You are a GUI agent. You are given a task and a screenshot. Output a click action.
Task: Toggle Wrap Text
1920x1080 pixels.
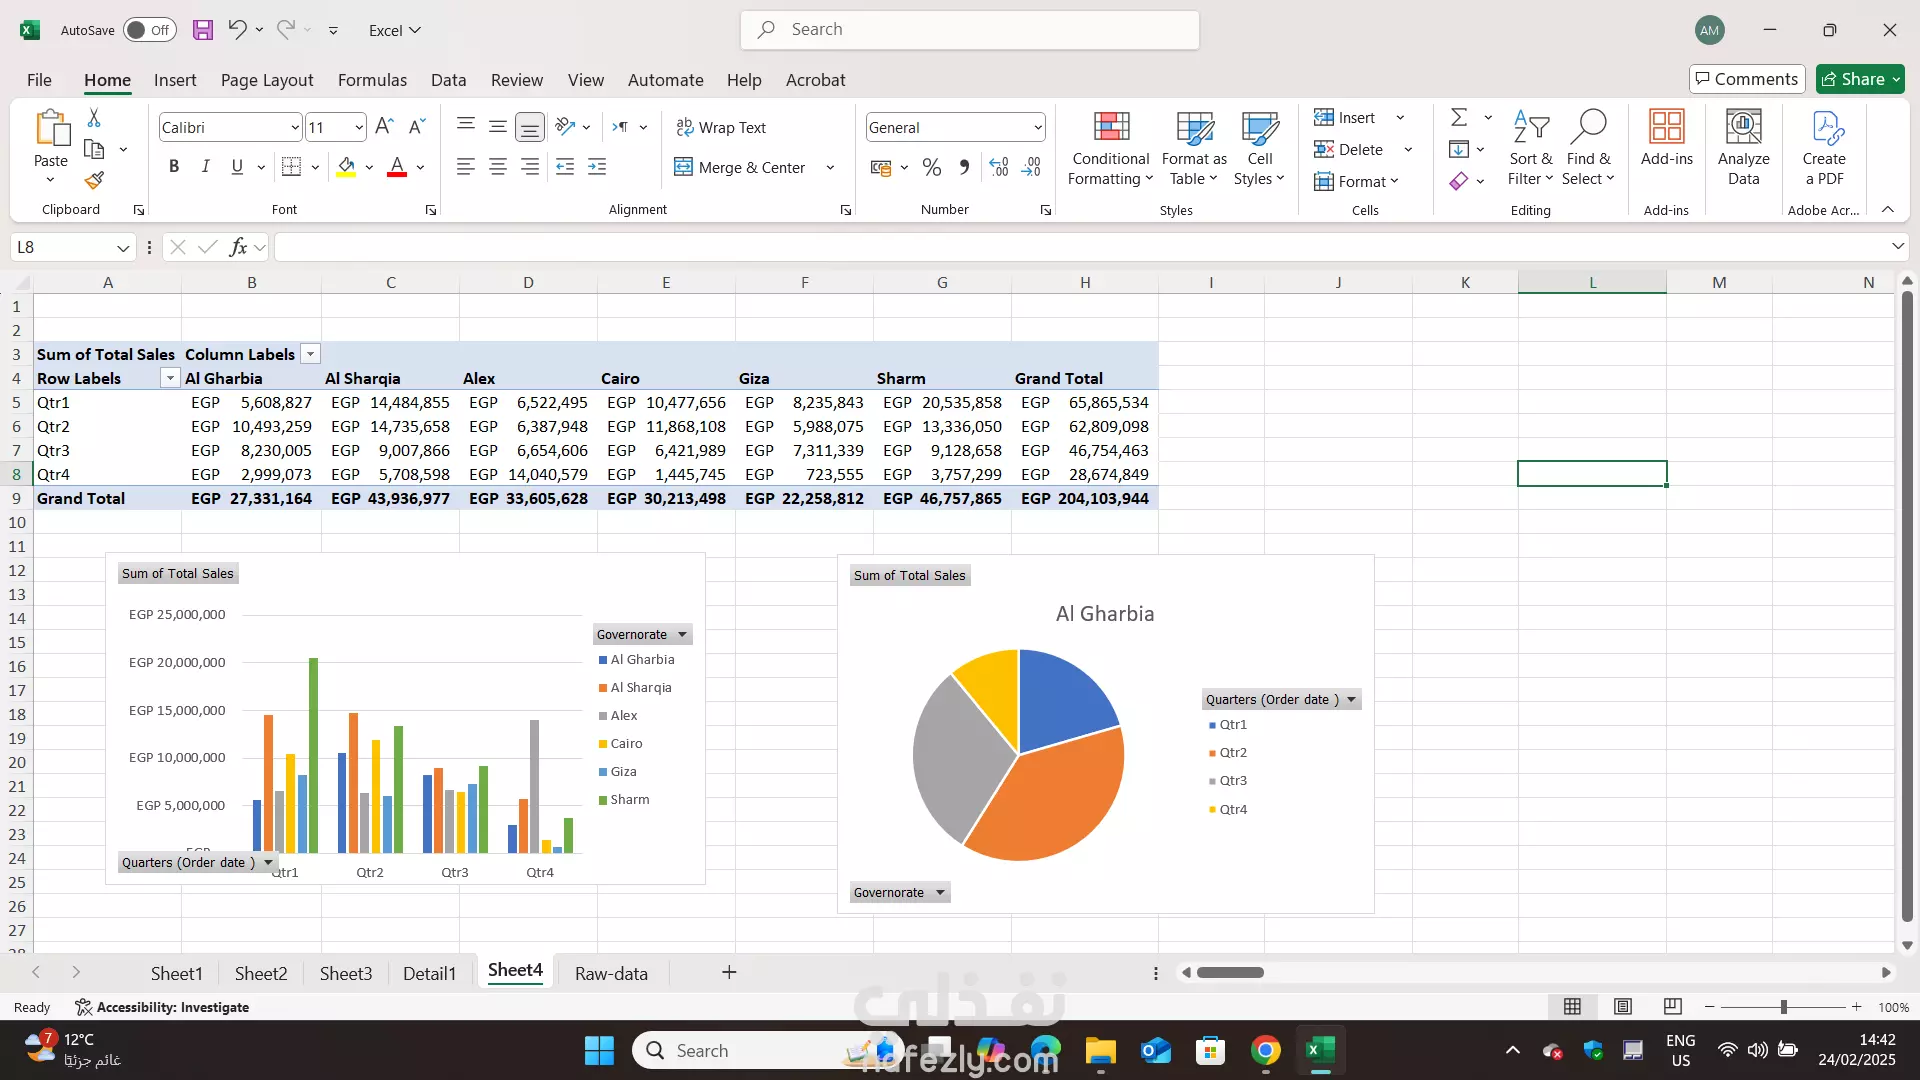pyautogui.click(x=721, y=128)
